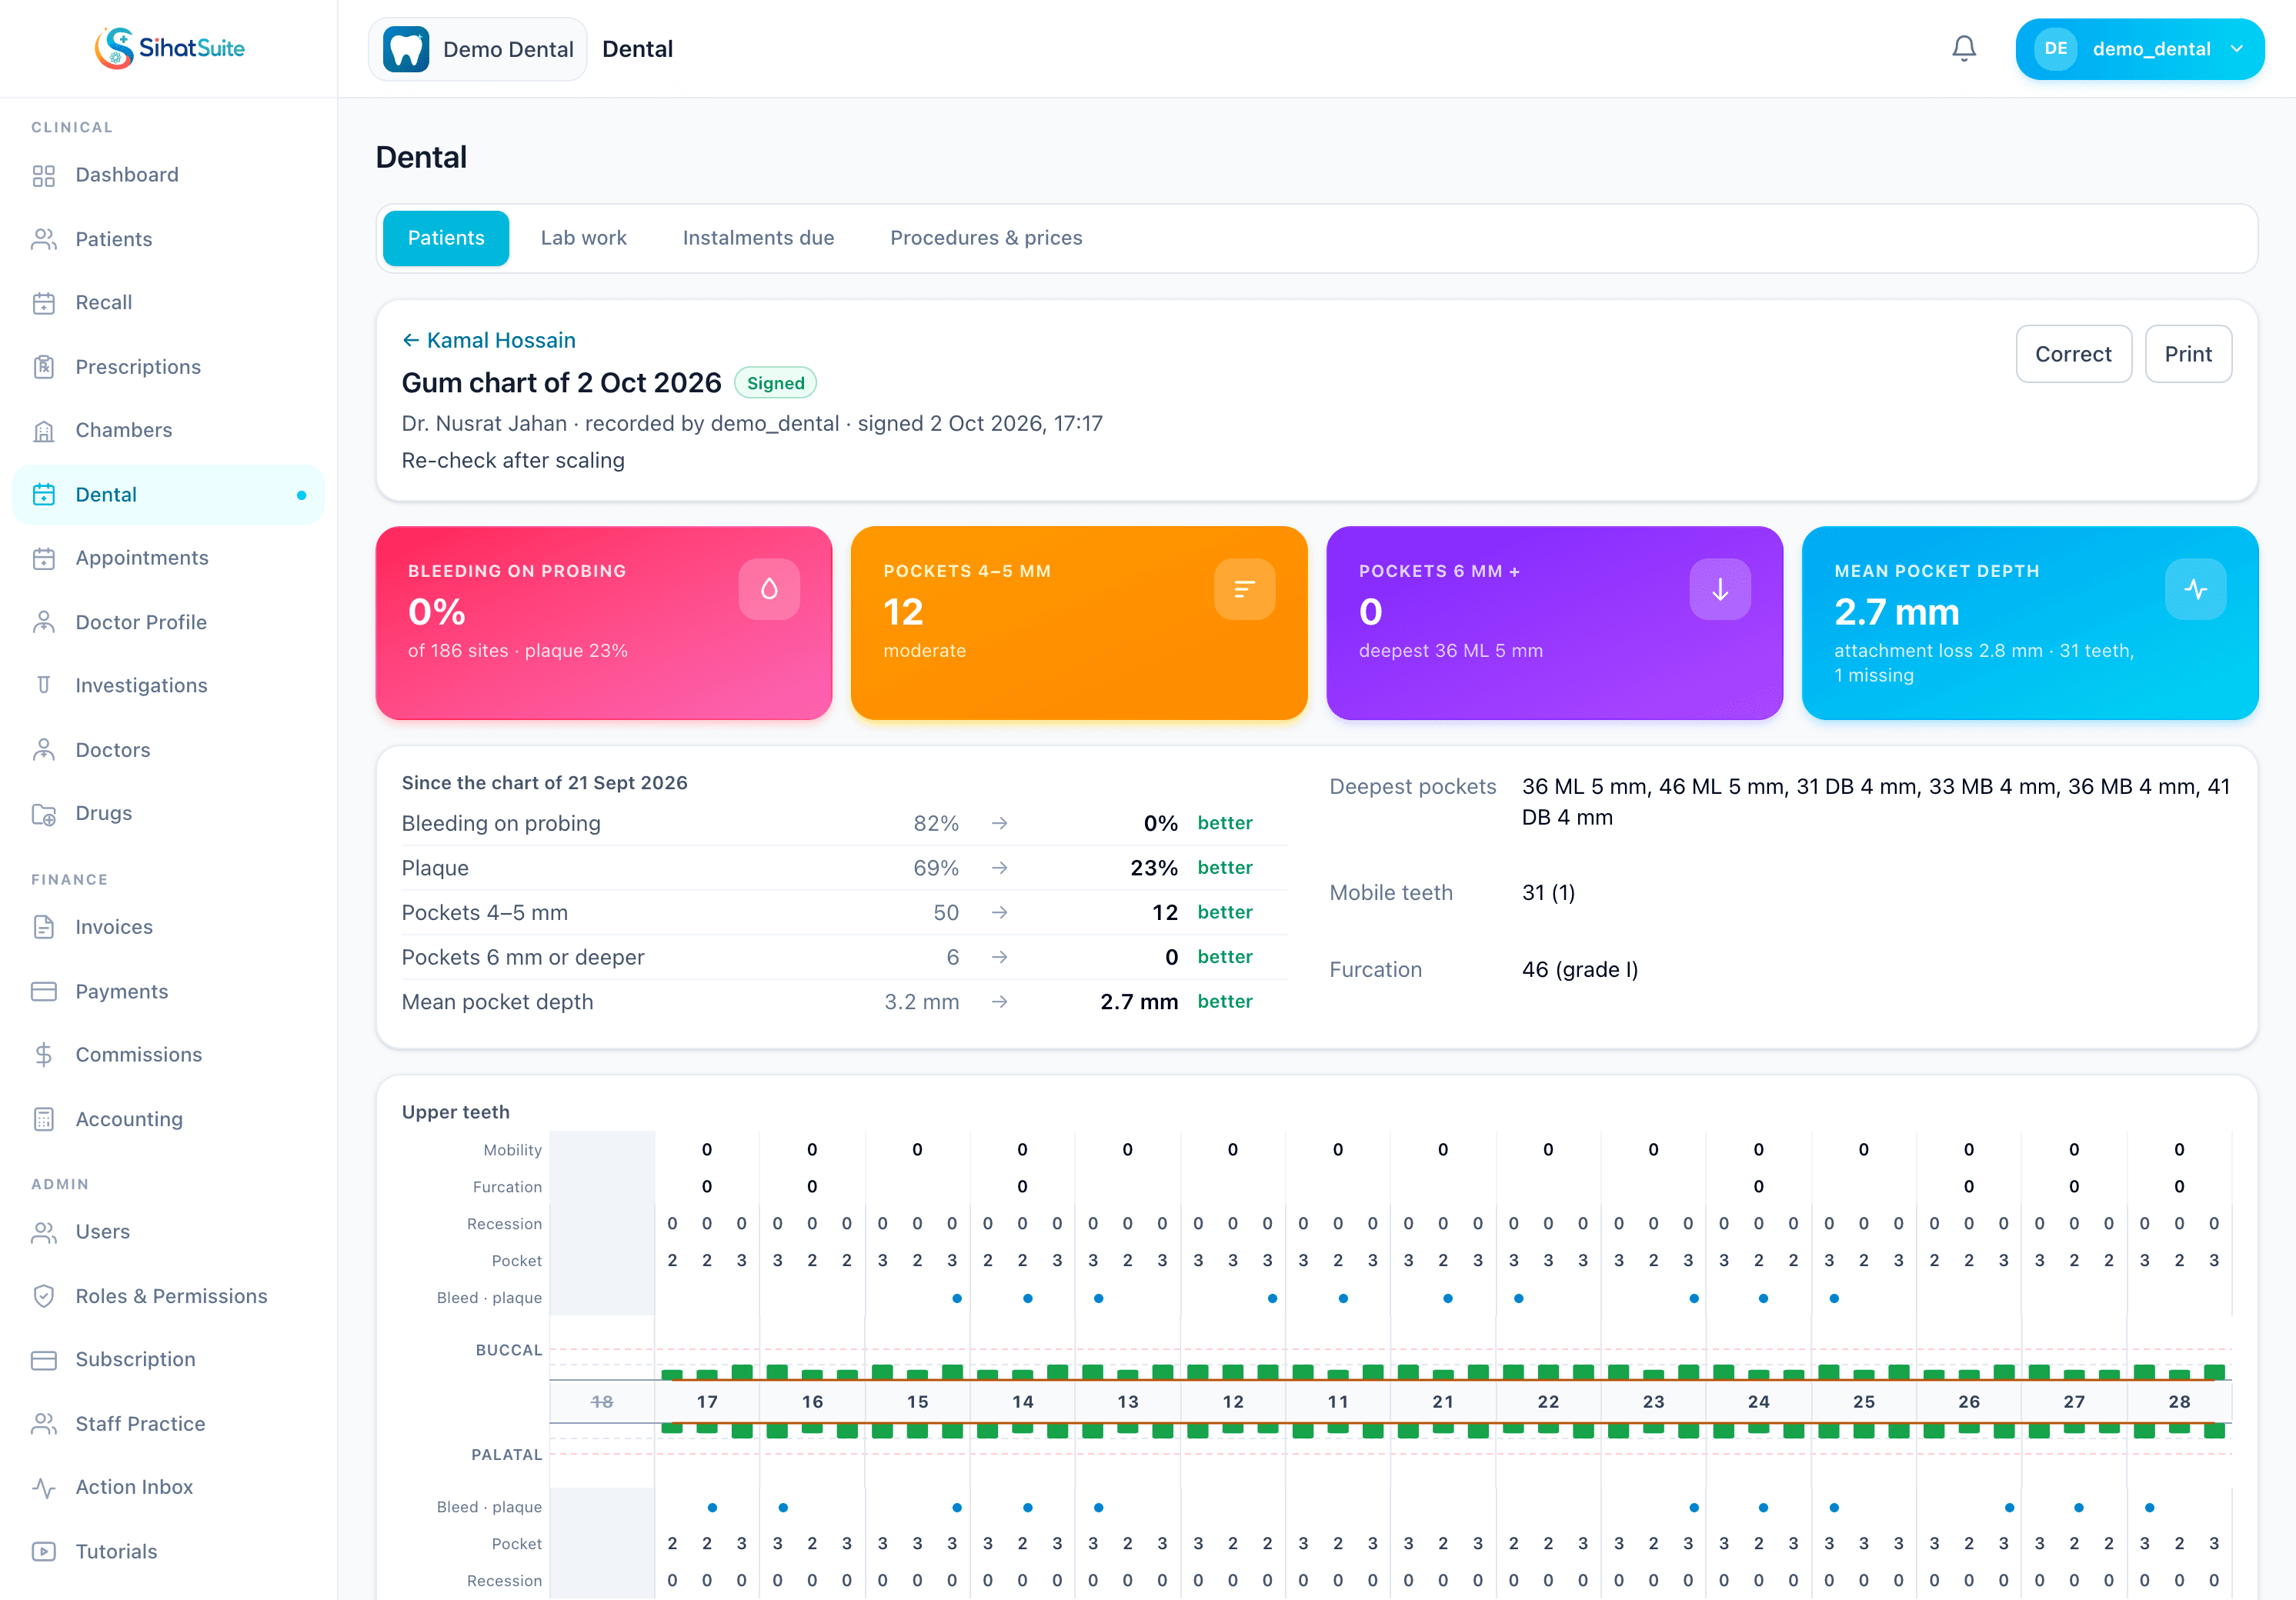2296x1600 pixels.
Task: Navigate to Chambers
Action: pos(168,430)
